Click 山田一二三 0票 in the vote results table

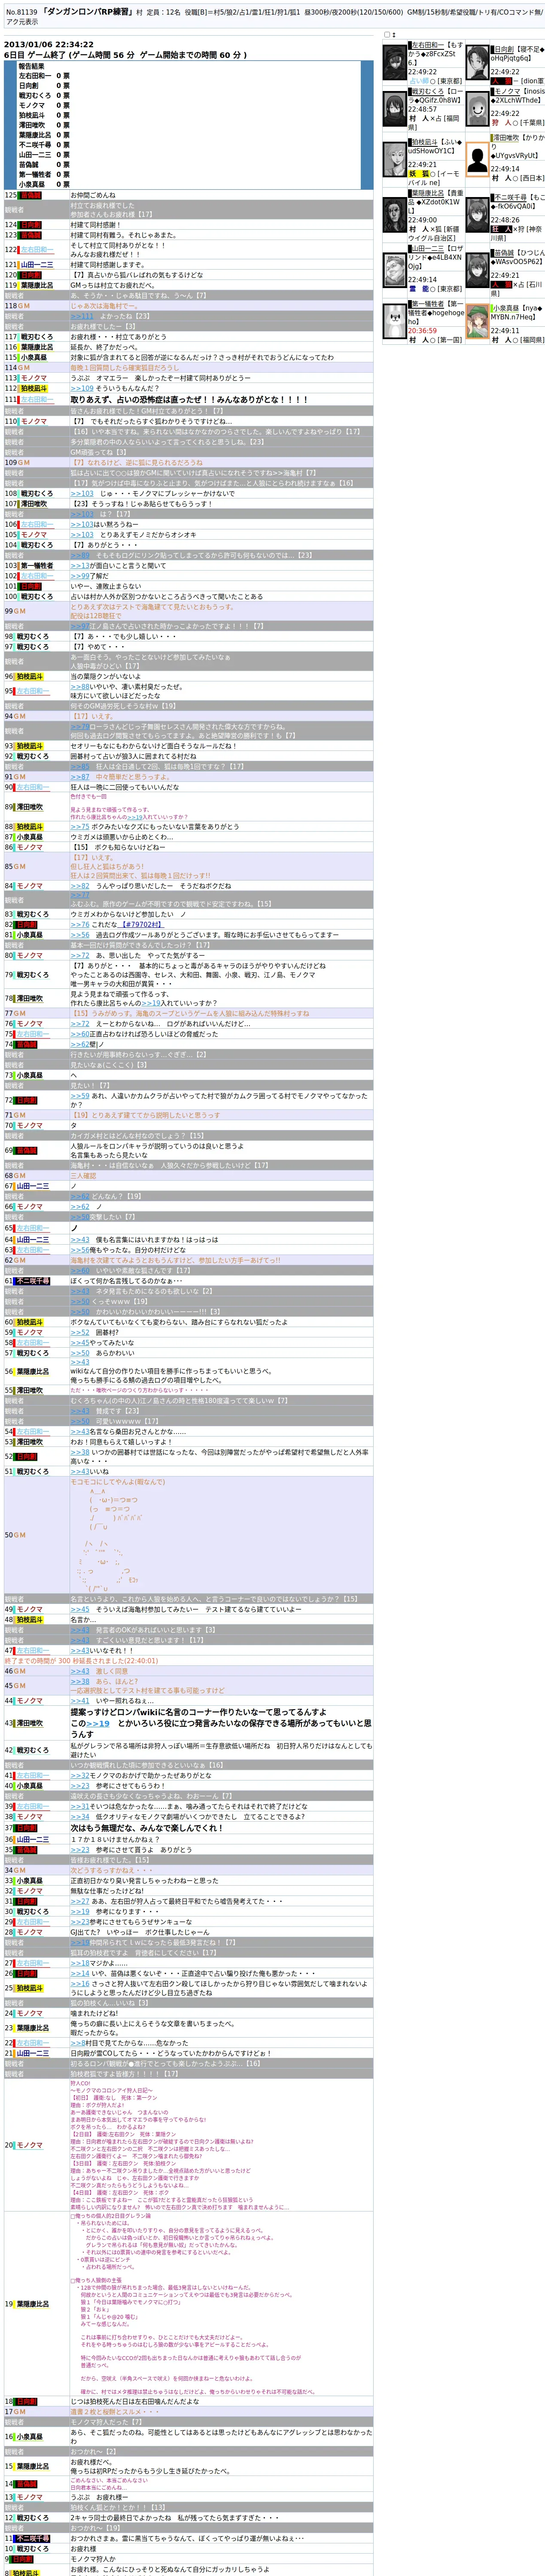44,155
